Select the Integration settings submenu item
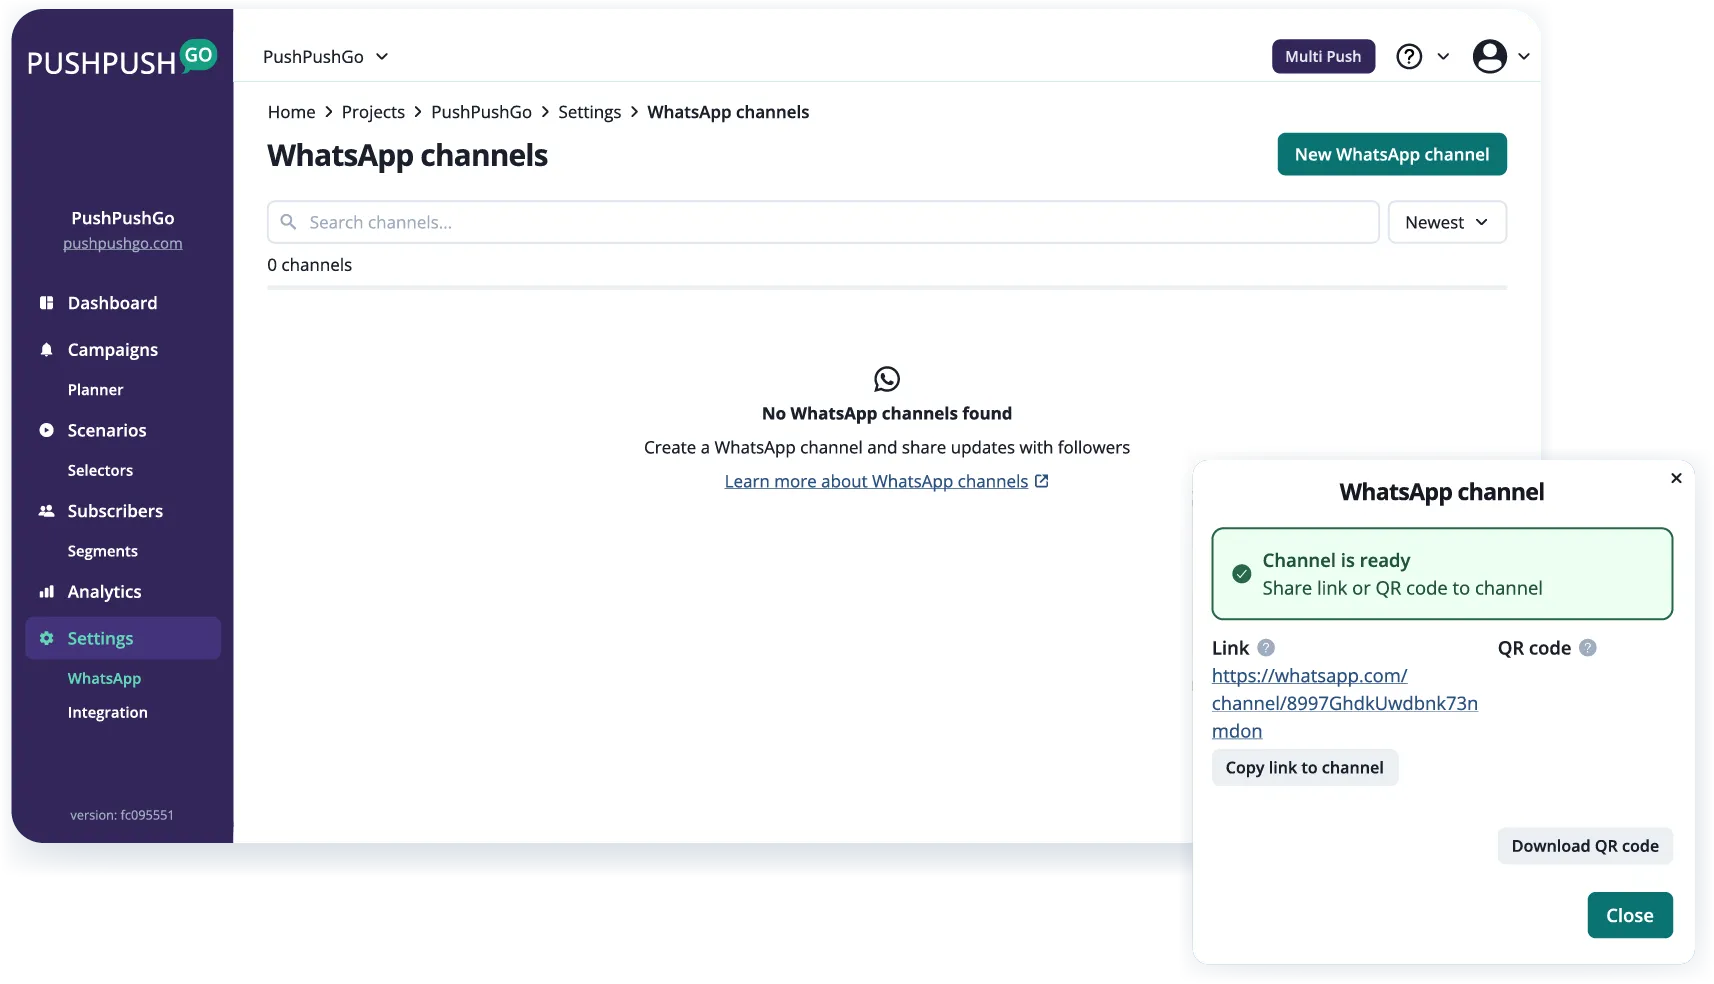 click(108, 713)
